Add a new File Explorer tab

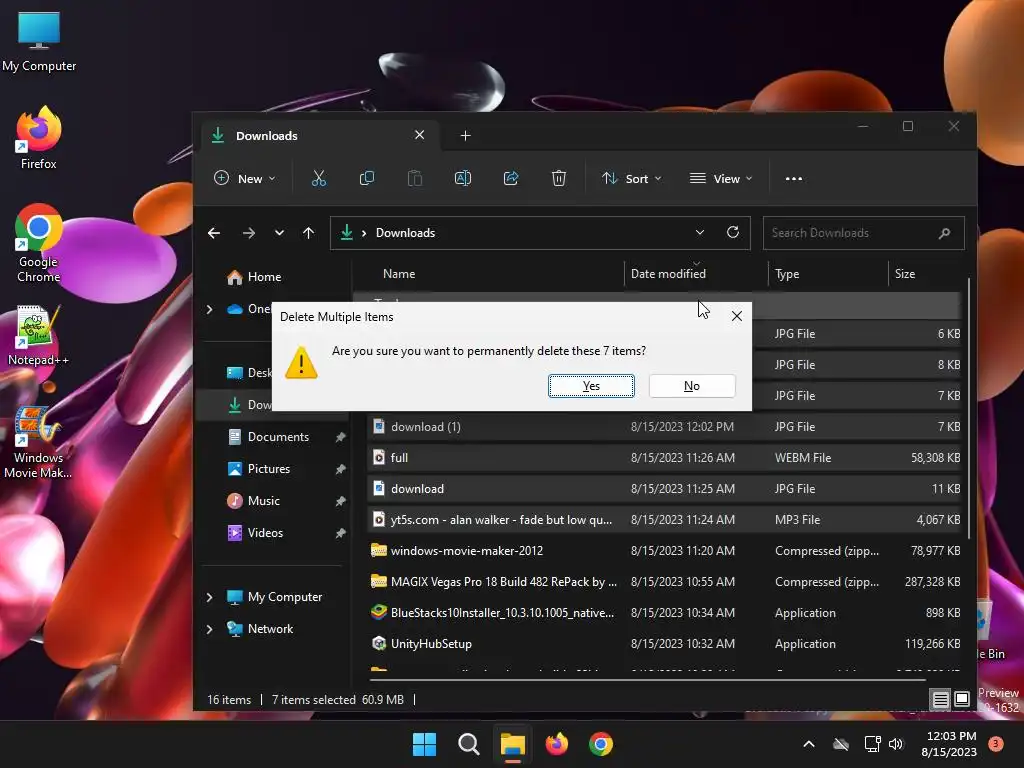(x=465, y=135)
